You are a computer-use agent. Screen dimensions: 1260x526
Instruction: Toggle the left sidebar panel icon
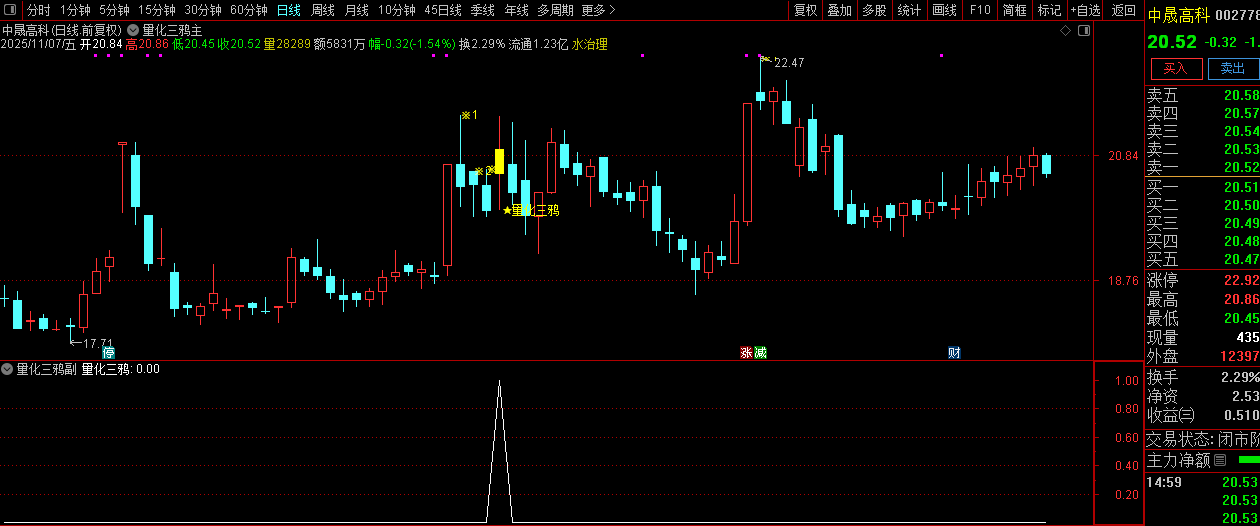coord(11,10)
